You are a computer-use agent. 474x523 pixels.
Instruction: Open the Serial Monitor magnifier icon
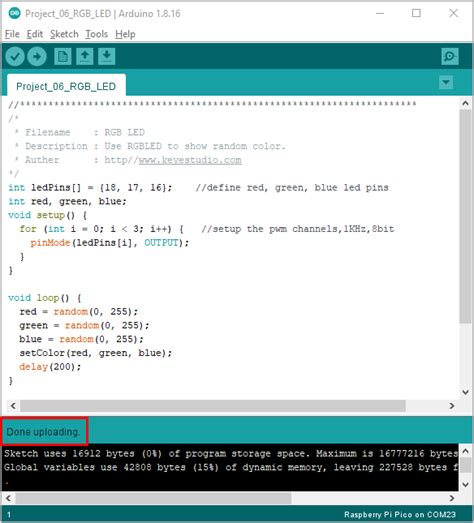(450, 56)
